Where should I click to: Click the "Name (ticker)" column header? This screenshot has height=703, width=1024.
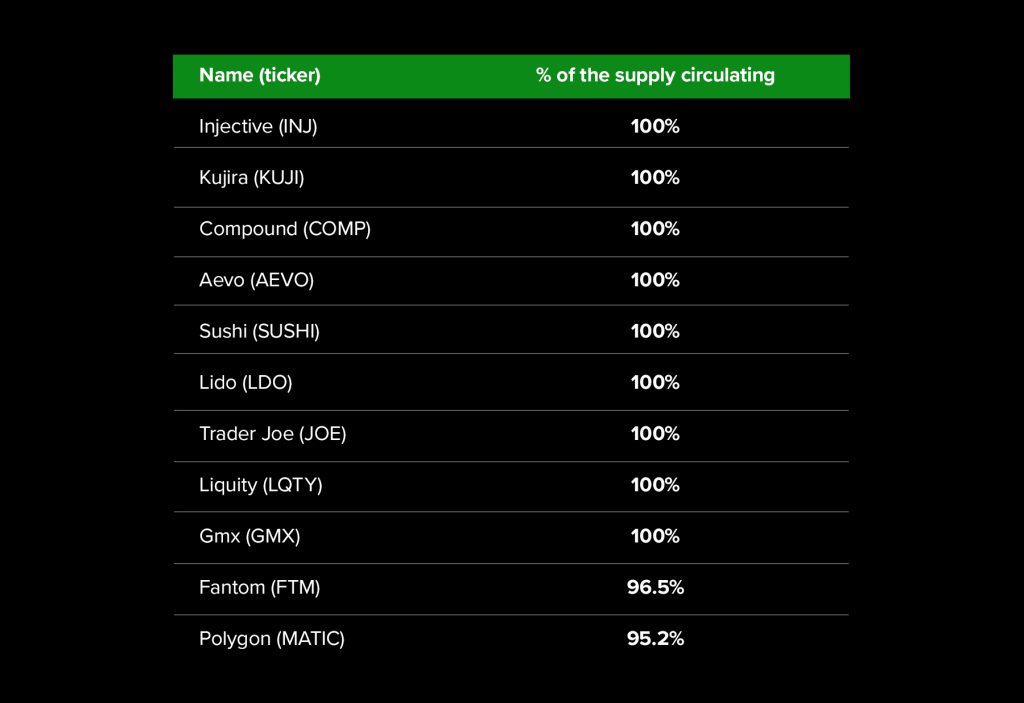(x=260, y=75)
